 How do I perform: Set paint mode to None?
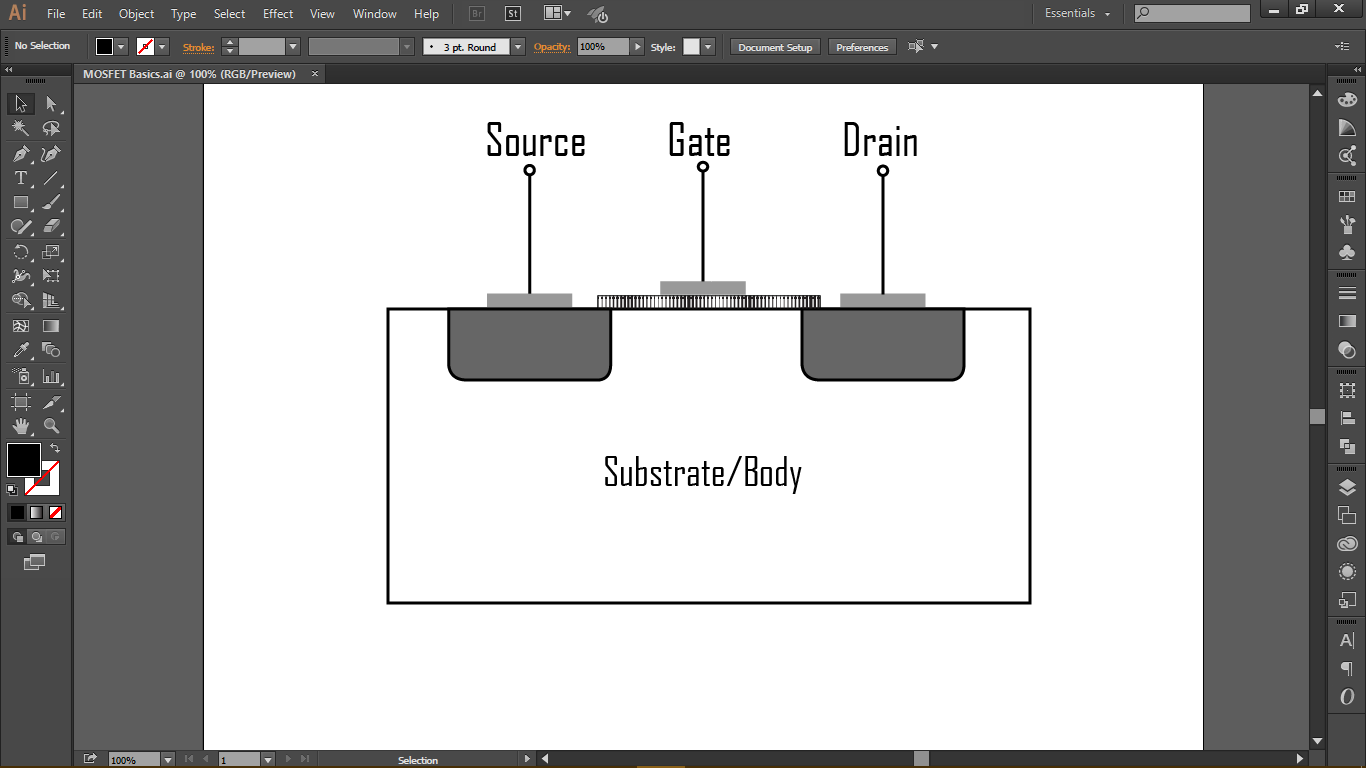[56, 512]
